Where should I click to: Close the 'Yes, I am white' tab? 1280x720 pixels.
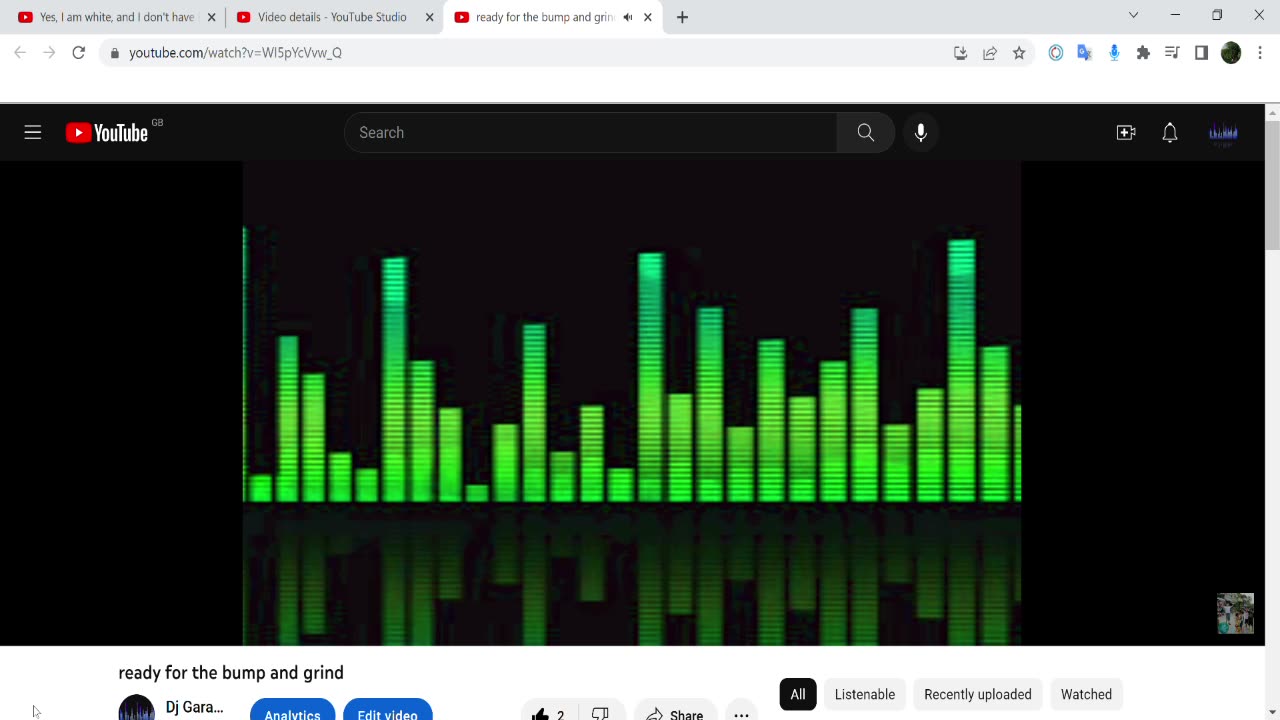[x=211, y=17]
